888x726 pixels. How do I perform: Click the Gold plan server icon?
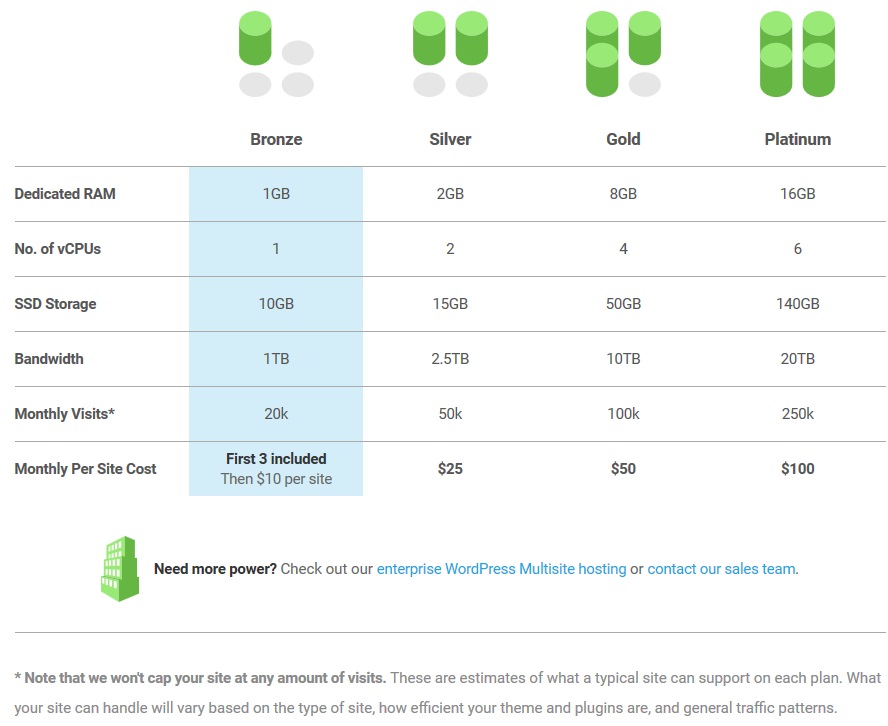624,54
